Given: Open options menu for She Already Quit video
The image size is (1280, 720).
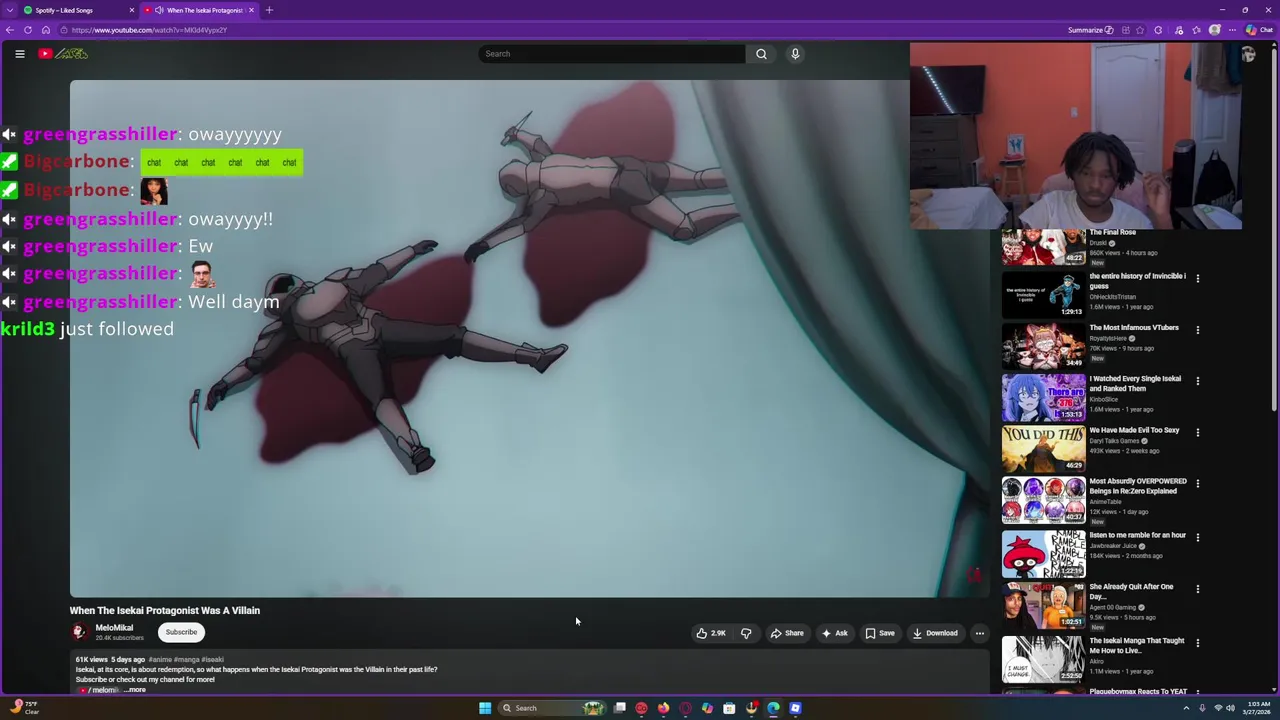Looking at the screenshot, I should coord(1197,589).
